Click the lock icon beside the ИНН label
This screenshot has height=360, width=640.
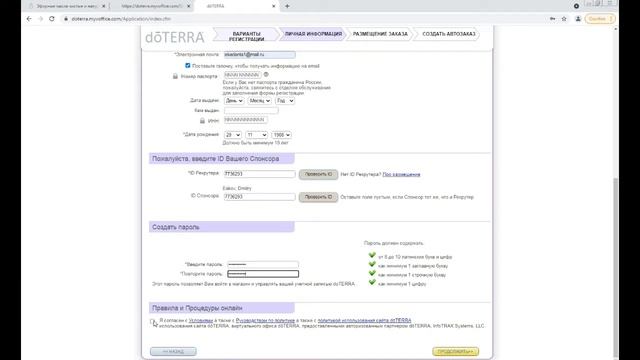[x=202, y=120]
